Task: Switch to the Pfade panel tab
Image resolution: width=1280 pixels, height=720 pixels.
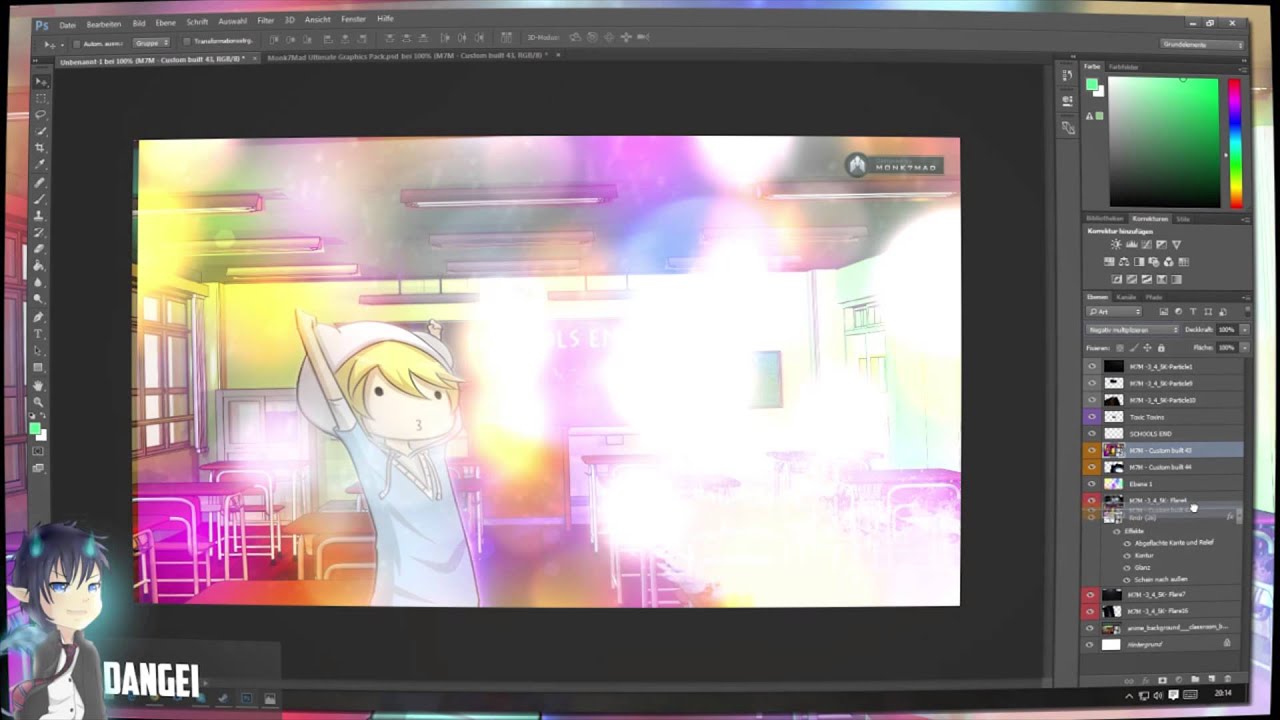Action: pyautogui.click(x=1154, y=297)
